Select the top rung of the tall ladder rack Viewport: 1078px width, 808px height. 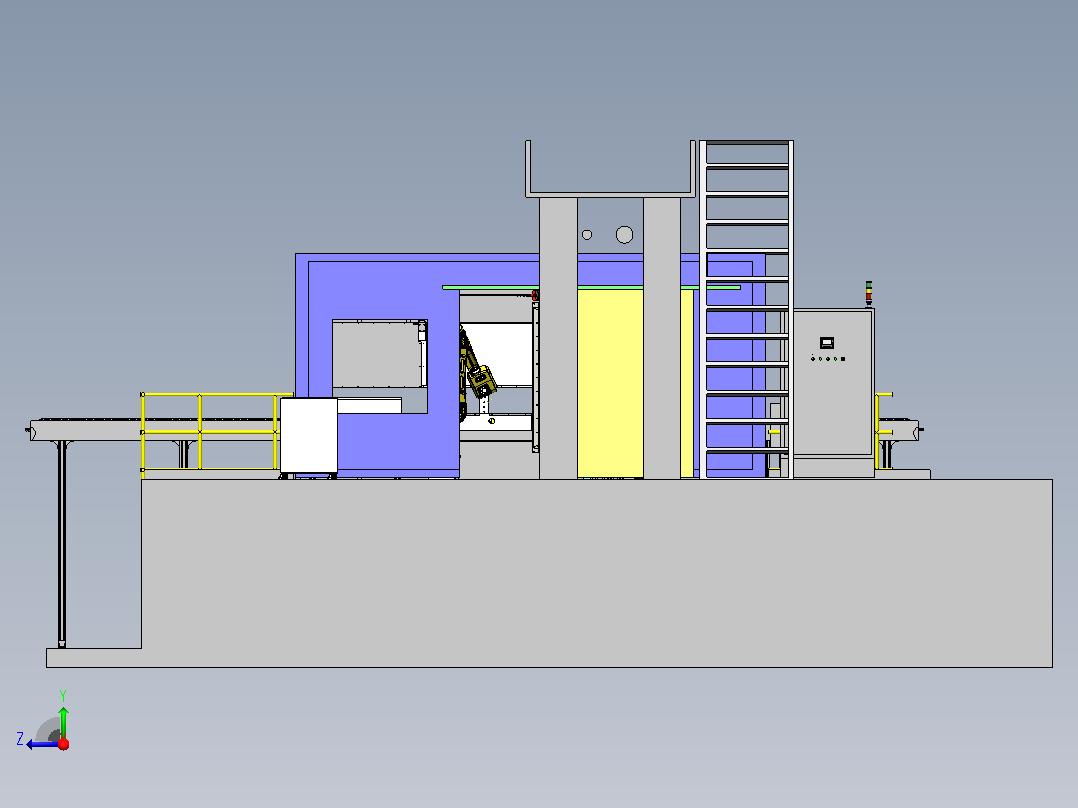[747, 143]
